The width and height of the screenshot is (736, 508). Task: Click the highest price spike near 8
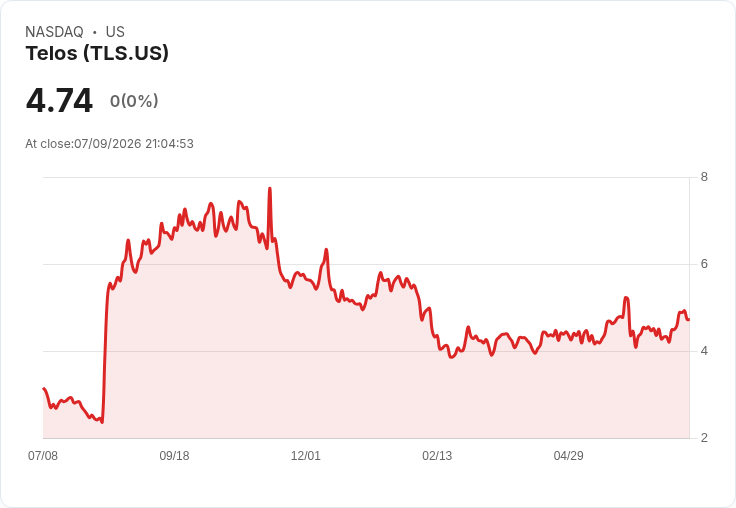[270, 189]
